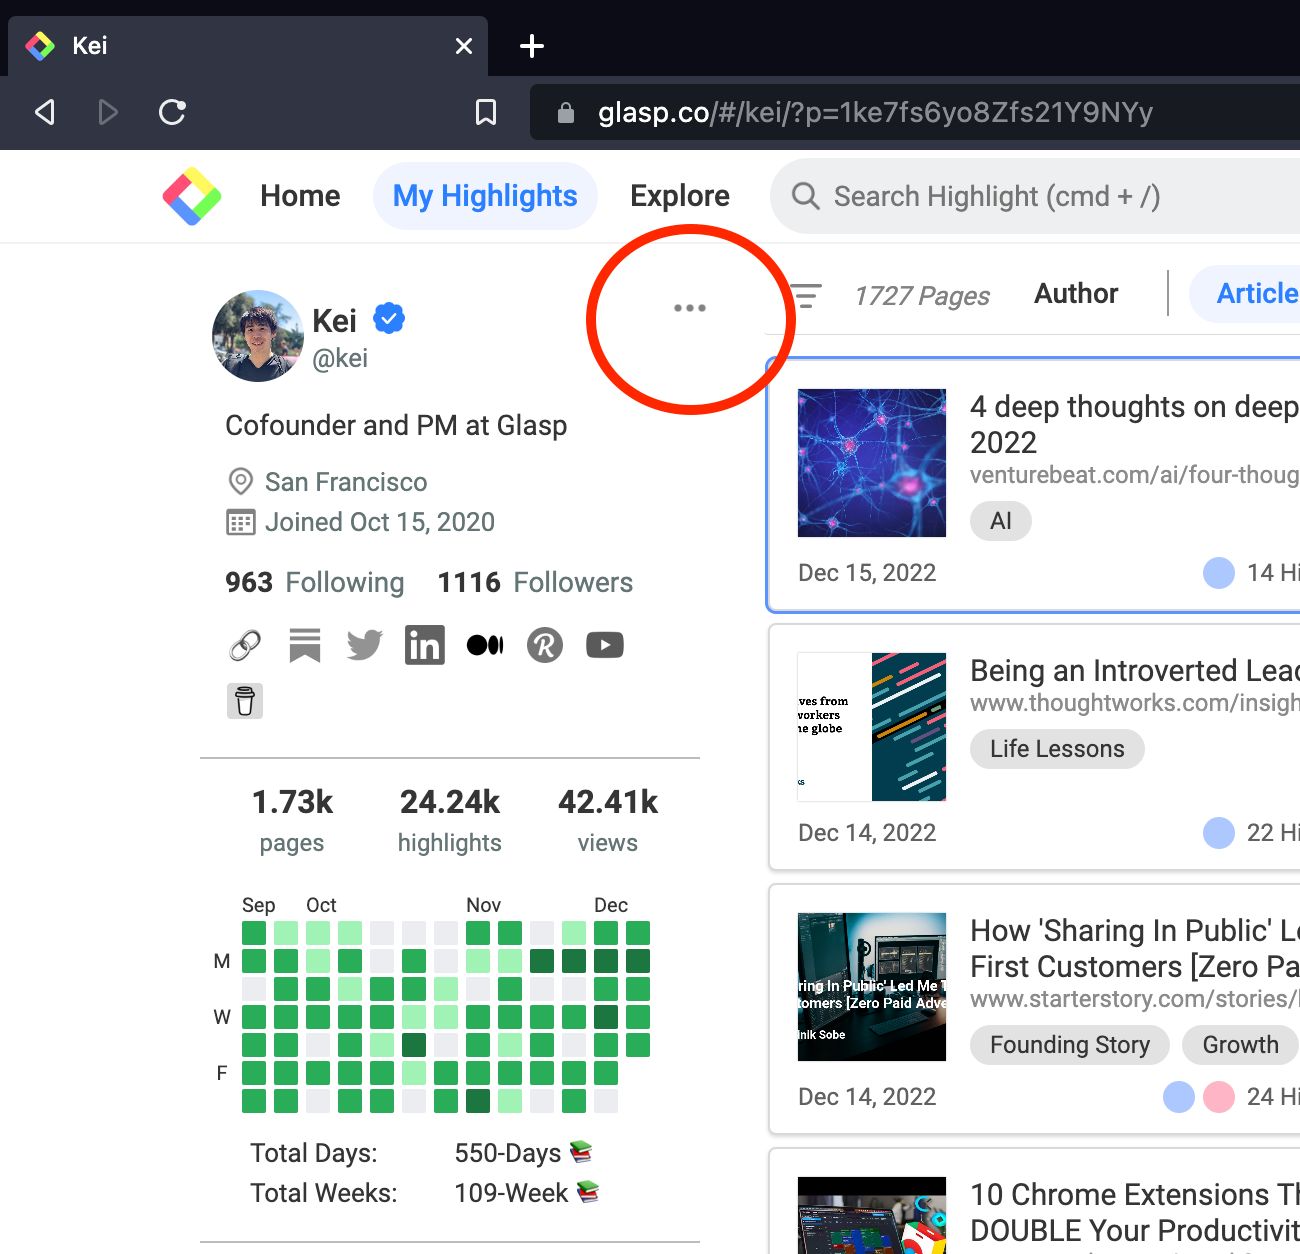The width and height of the screenshot is (1300, 1254).
Task: Open the 'Being an Introverted' article title
Action: 1134,670
